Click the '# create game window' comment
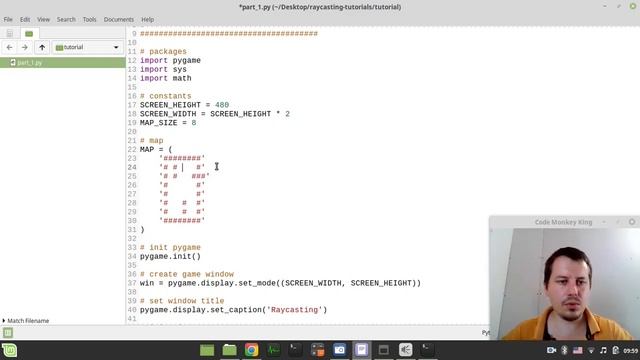 click(187, 274)
